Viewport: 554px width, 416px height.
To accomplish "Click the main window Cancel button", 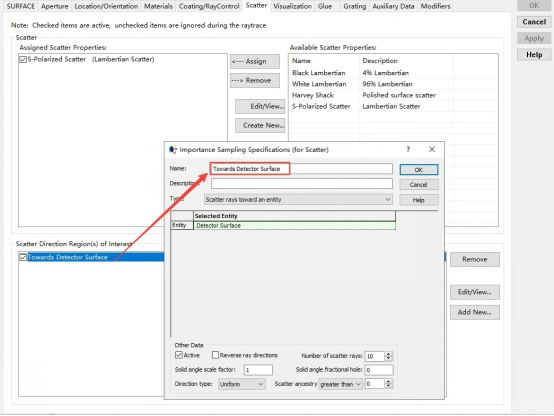I will pos(534,22).
